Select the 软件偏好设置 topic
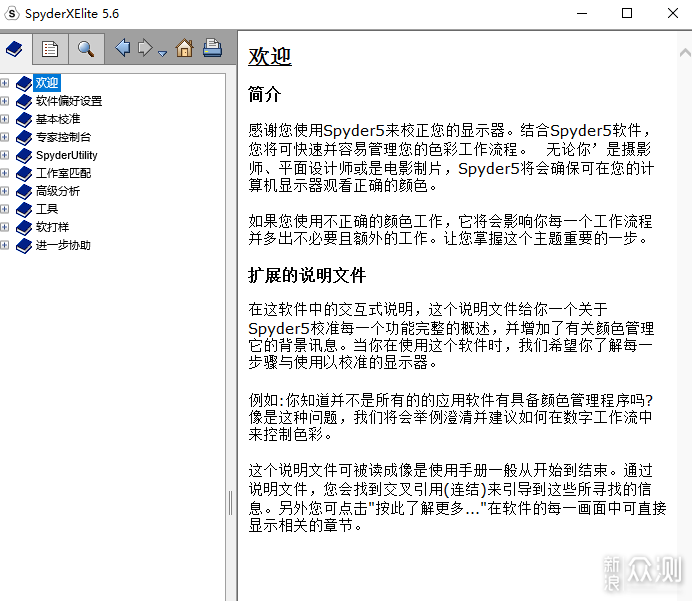The width and height of the screenshot is (692, 601). [x=69, y=101]
